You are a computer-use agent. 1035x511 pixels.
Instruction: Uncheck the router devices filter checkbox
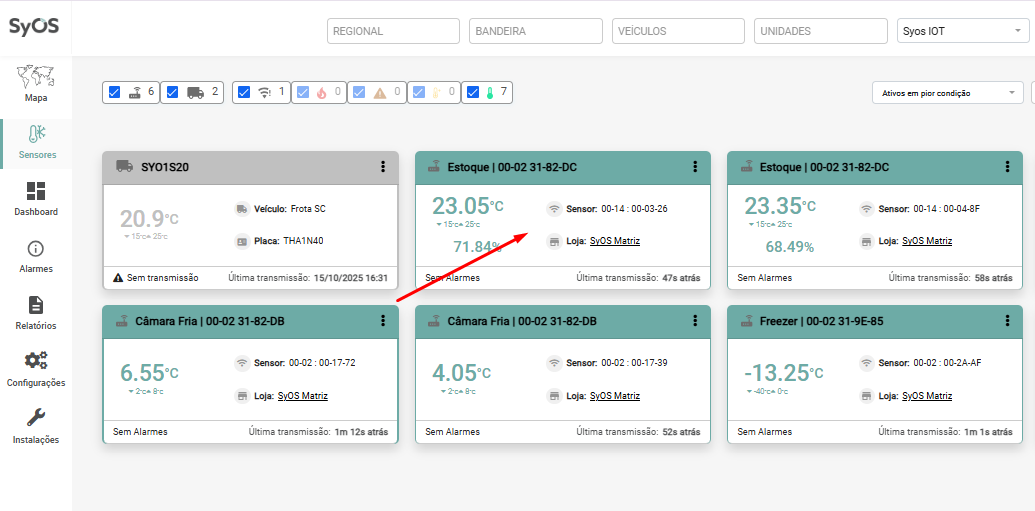pos(114,92)
